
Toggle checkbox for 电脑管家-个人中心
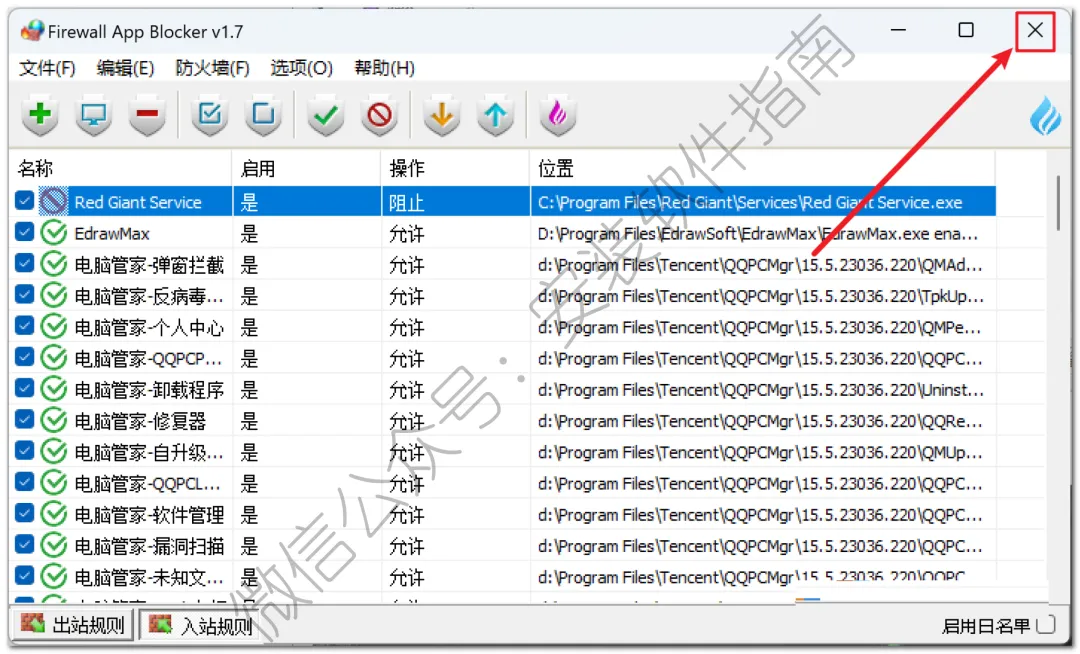tap(24, 325)
